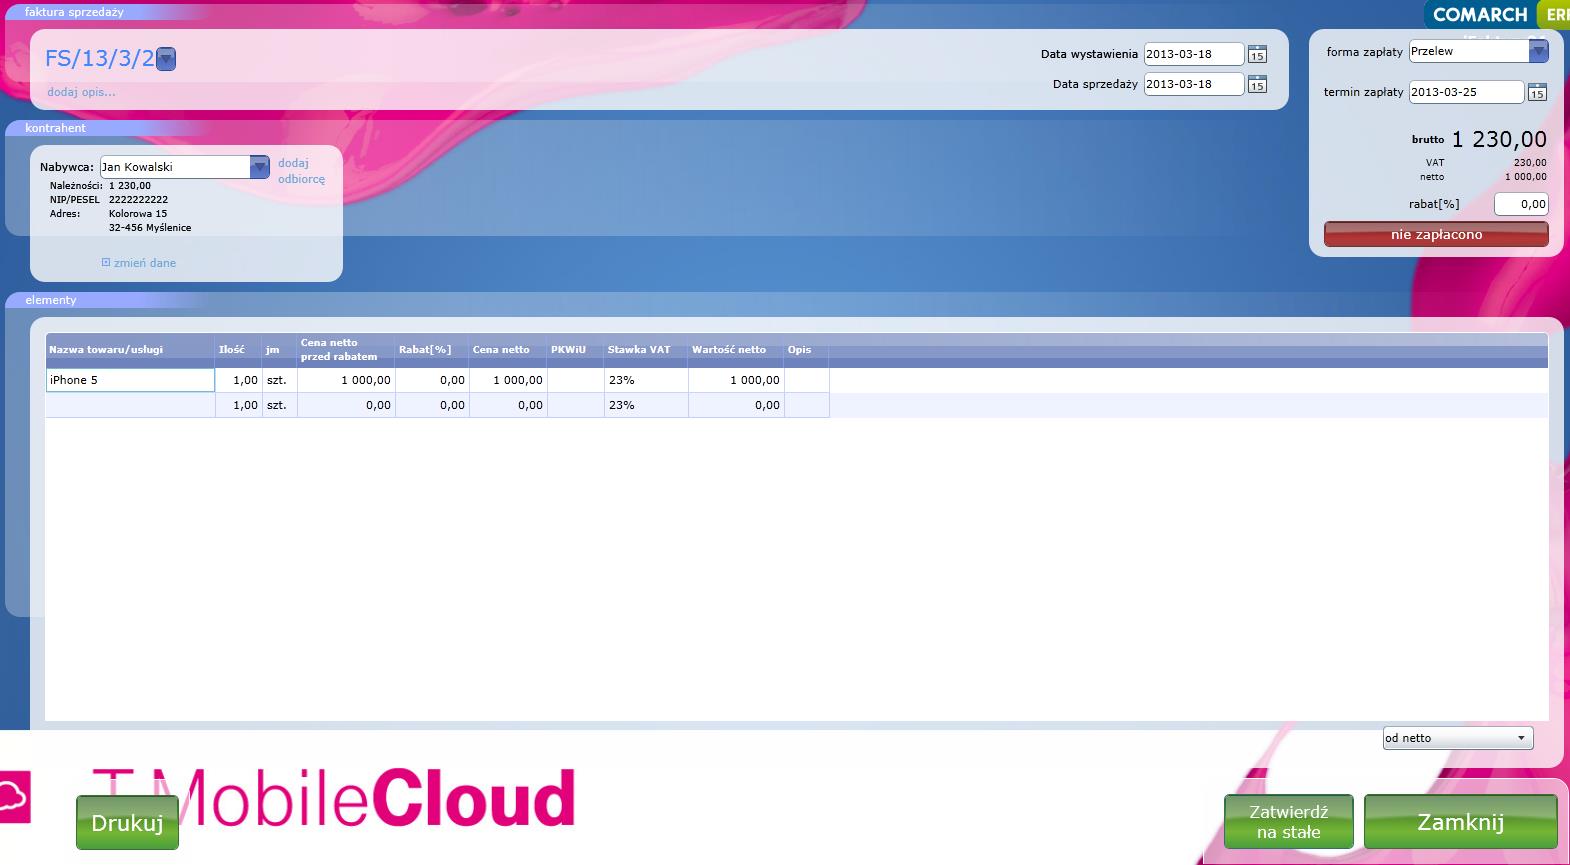Image resolution: width=1570 pixels, height=865 pixels.
Task: Select iPhone 5 row Rabat[%] cell
Action: click(x=432, y=380)
